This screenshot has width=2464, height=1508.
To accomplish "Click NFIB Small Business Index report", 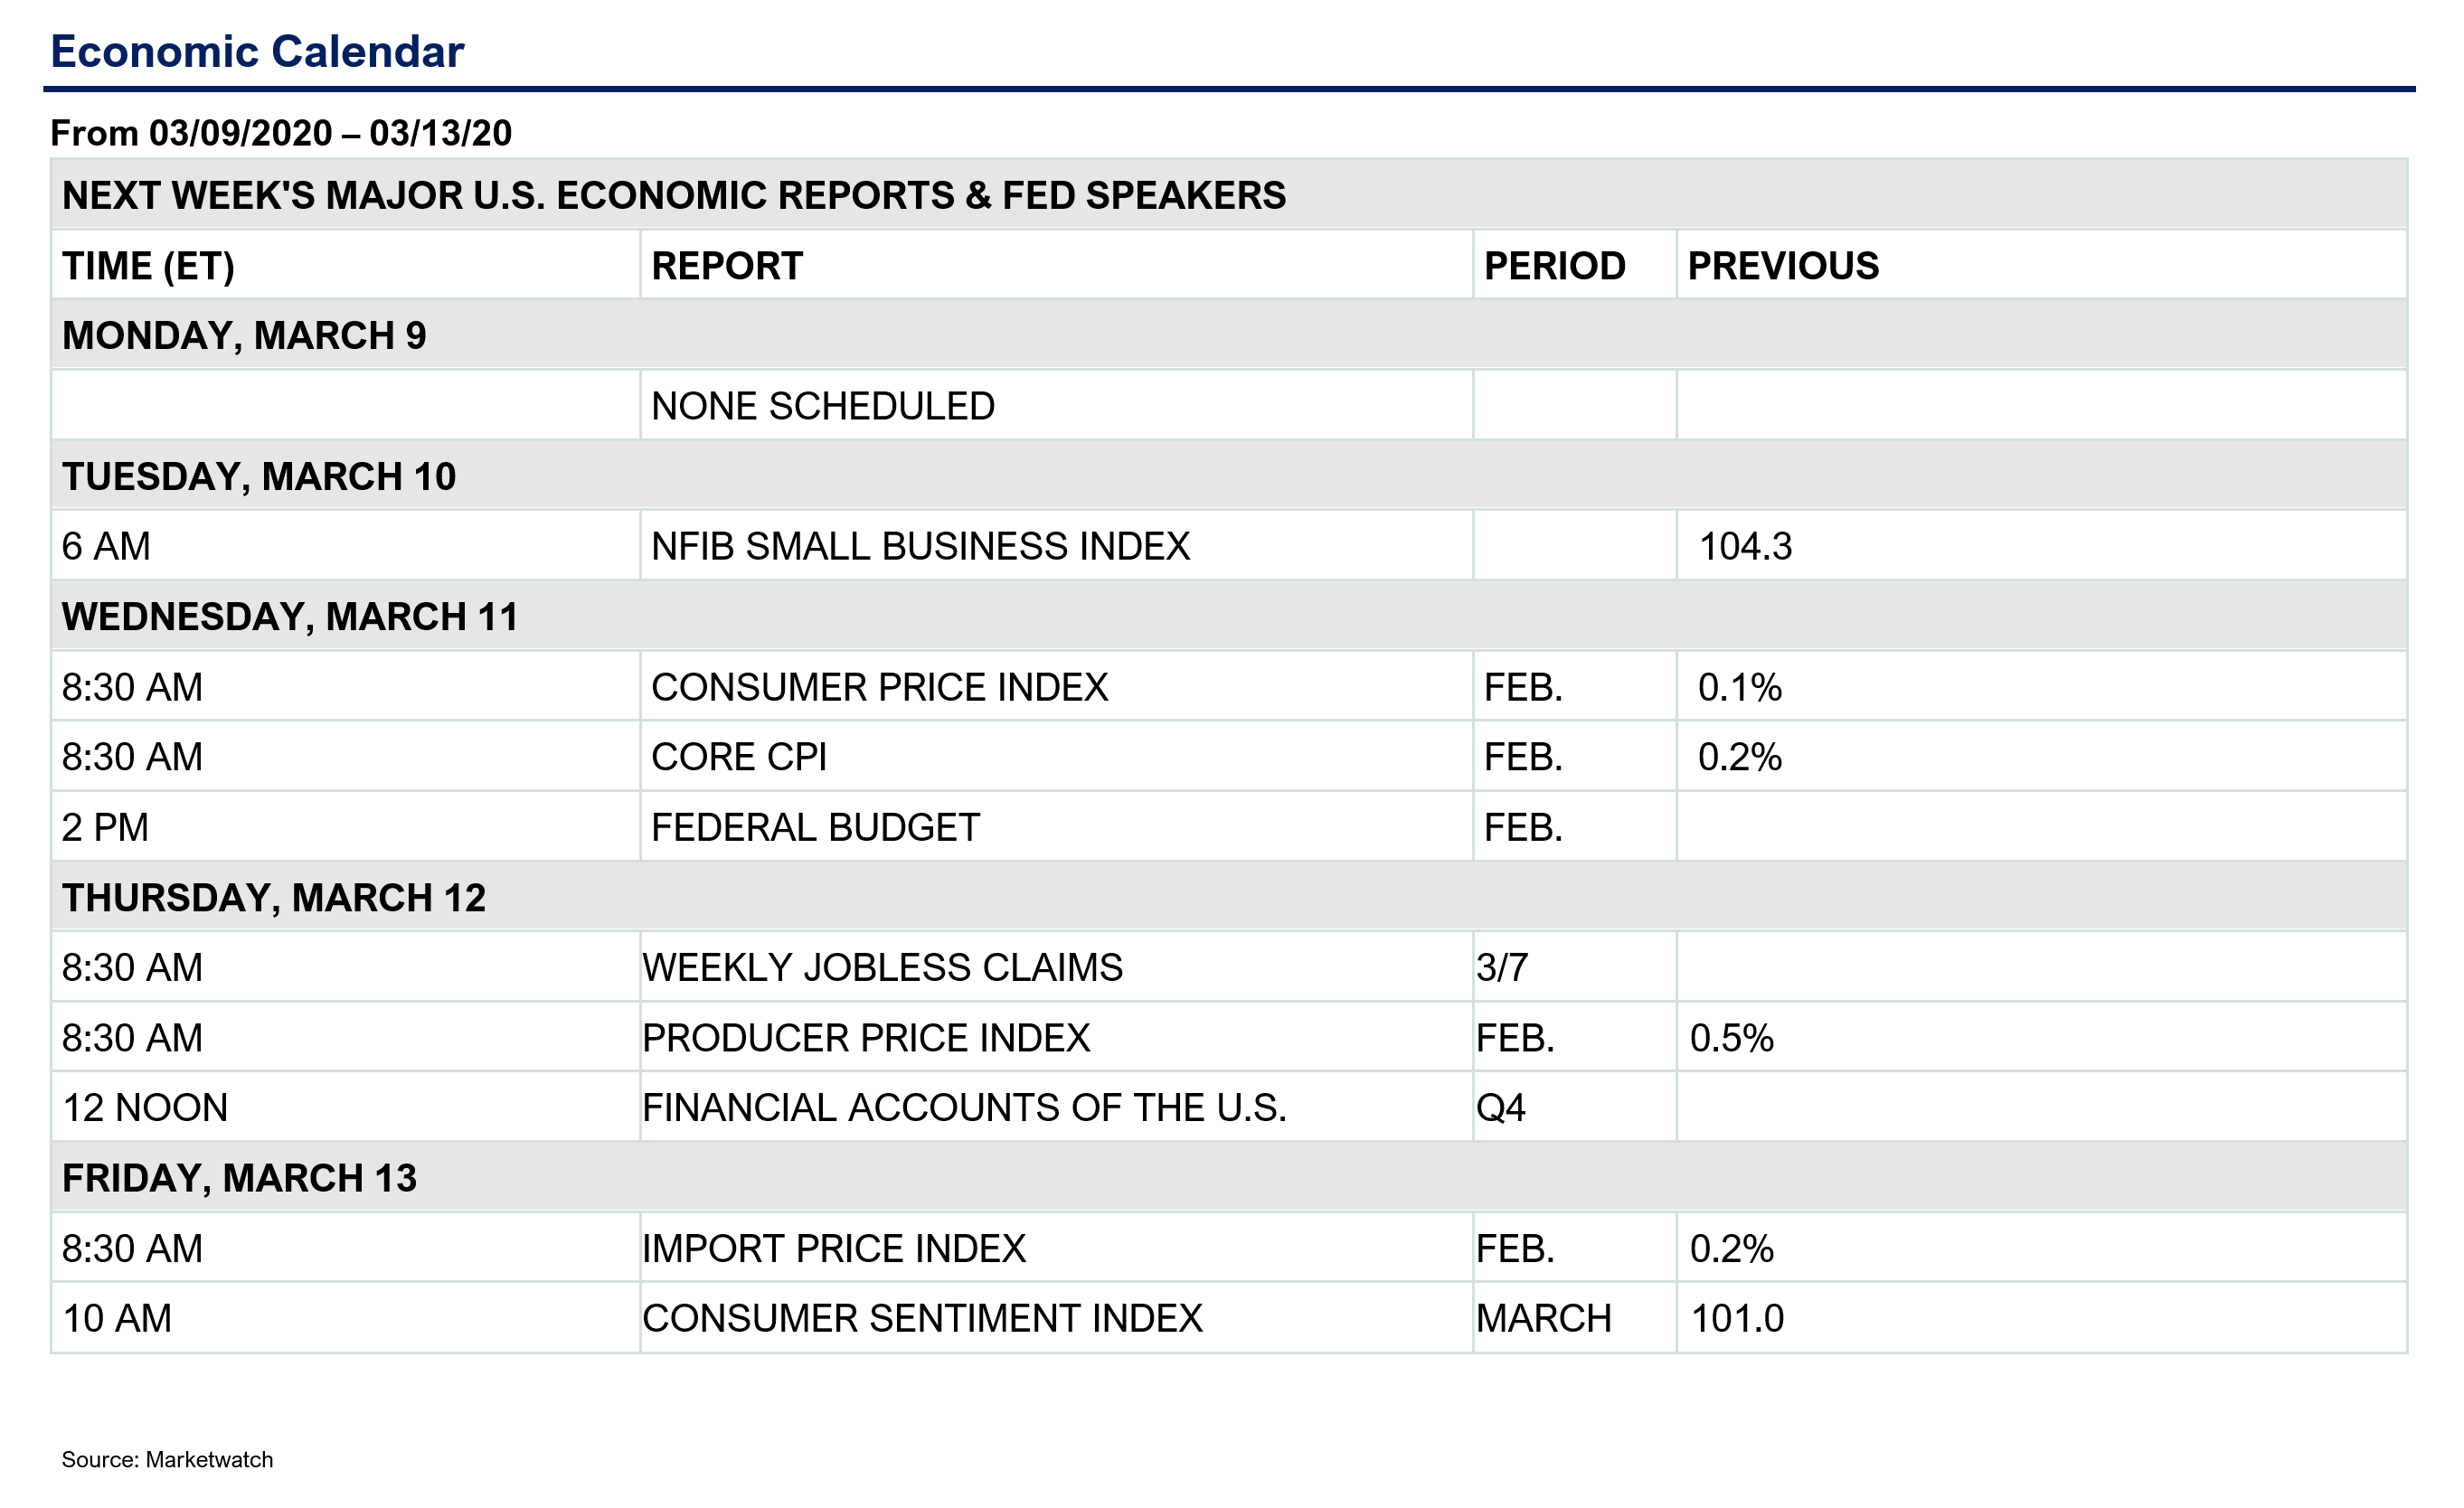I will (920, 546).
